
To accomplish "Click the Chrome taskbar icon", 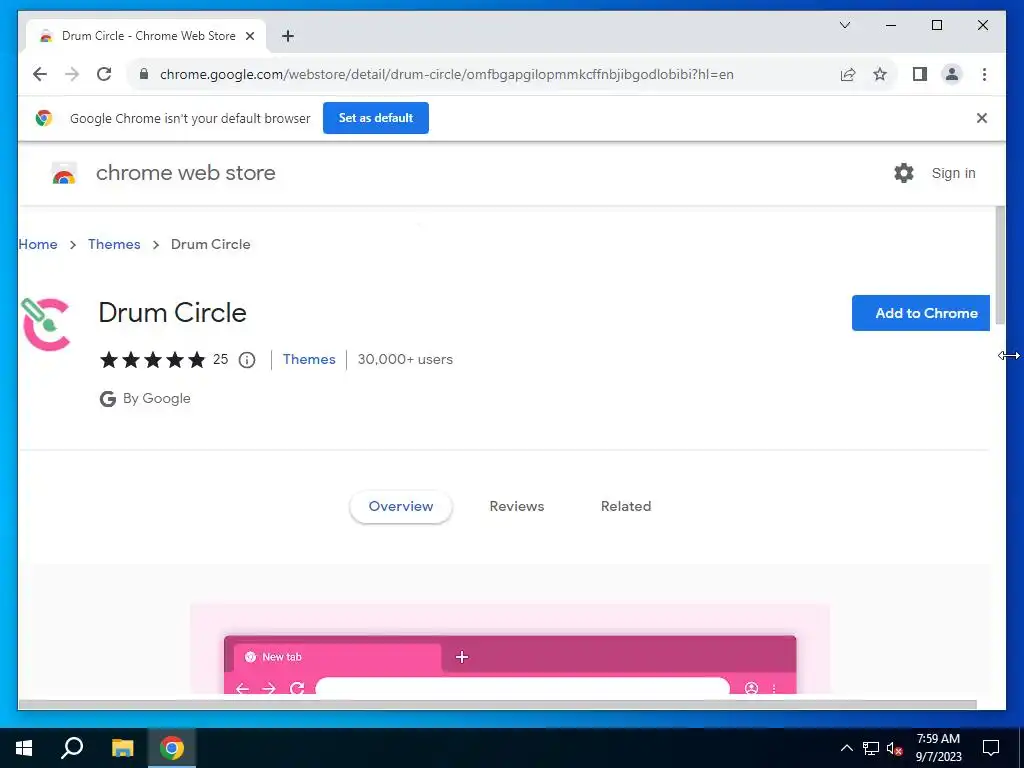I will (x=172, y=748).
